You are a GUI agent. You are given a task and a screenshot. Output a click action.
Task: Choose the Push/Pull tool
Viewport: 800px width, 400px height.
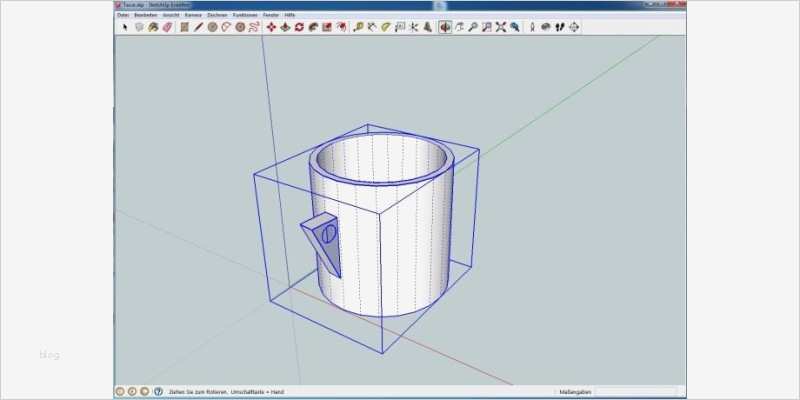click(x=285, y=27)
